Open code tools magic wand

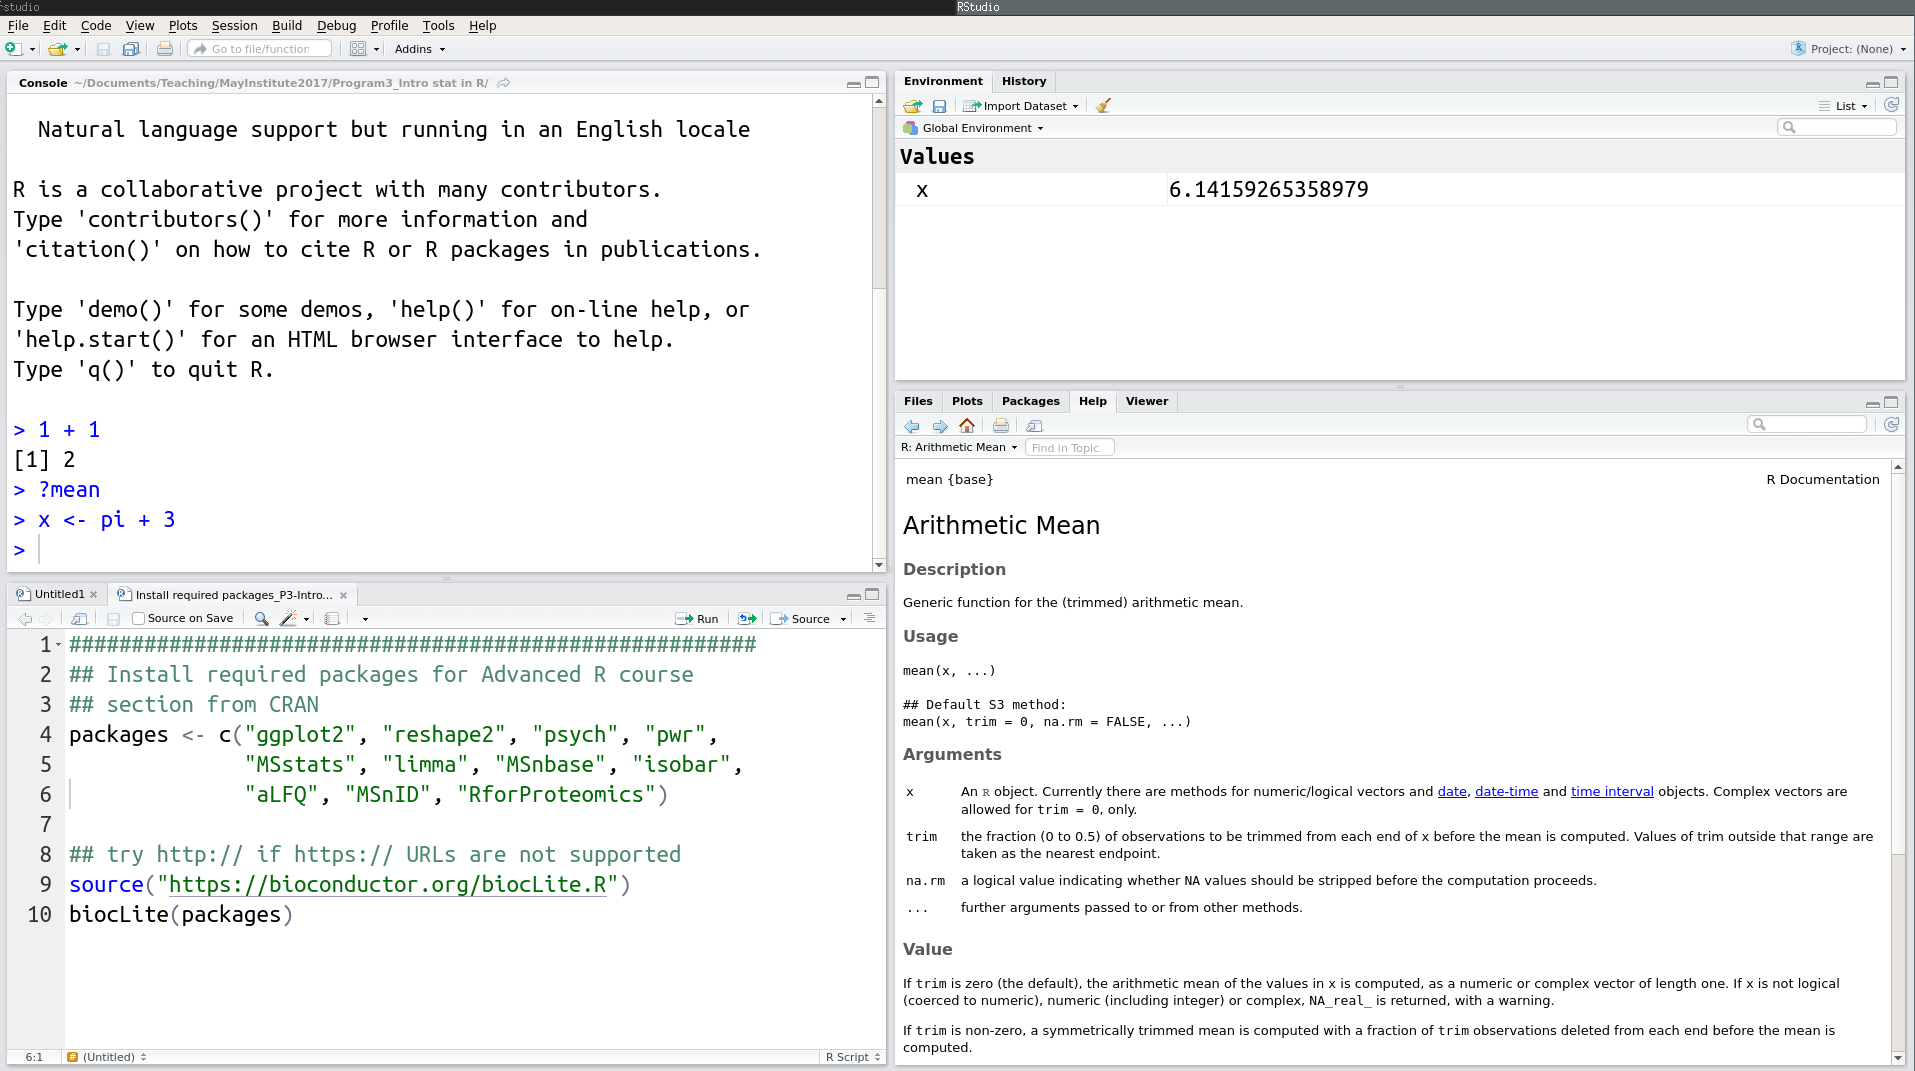(x=289, y=619)
